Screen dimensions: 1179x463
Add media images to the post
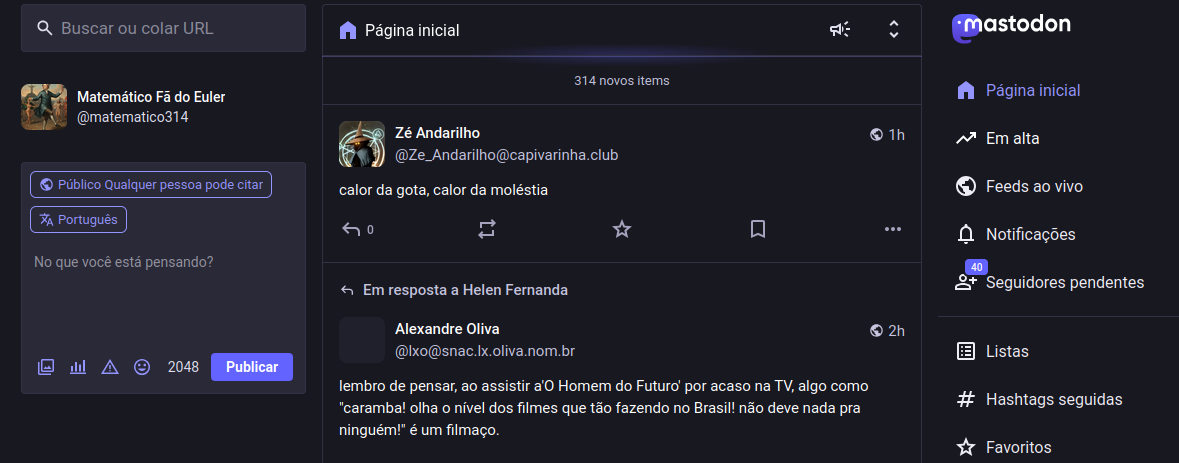(x=46, y=367)
